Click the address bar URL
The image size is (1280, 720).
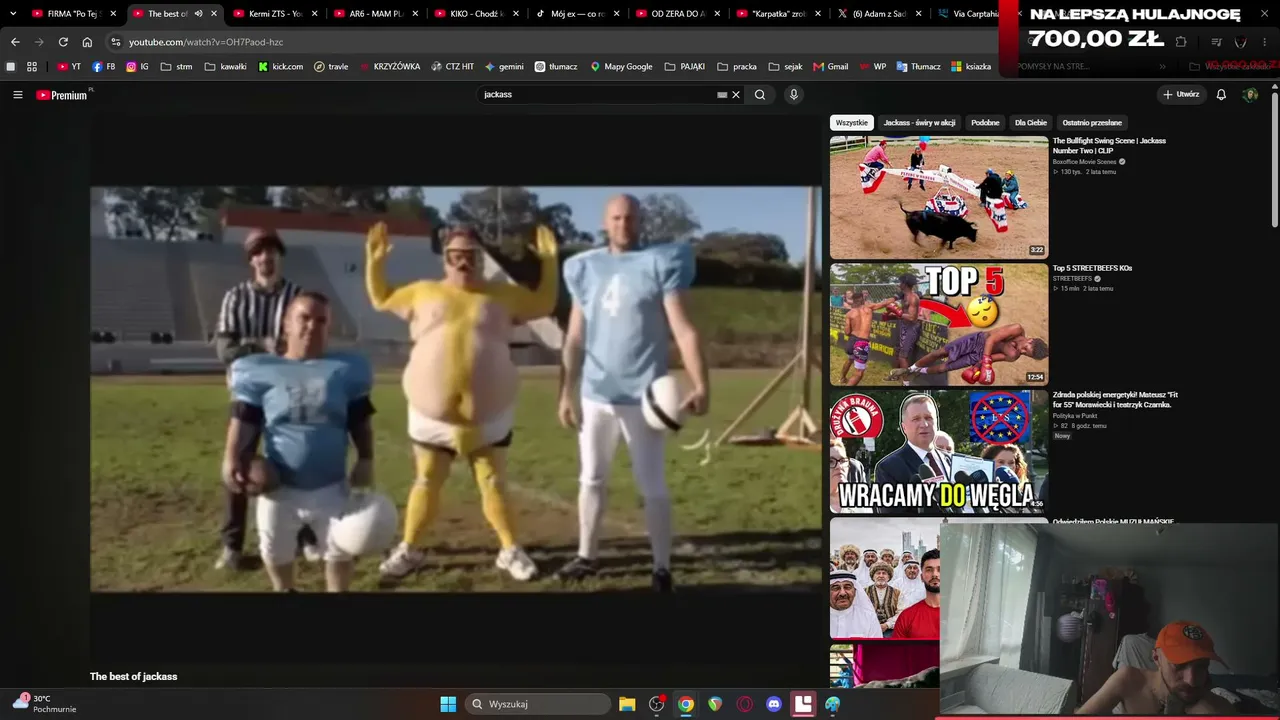[x=206, y=42]
